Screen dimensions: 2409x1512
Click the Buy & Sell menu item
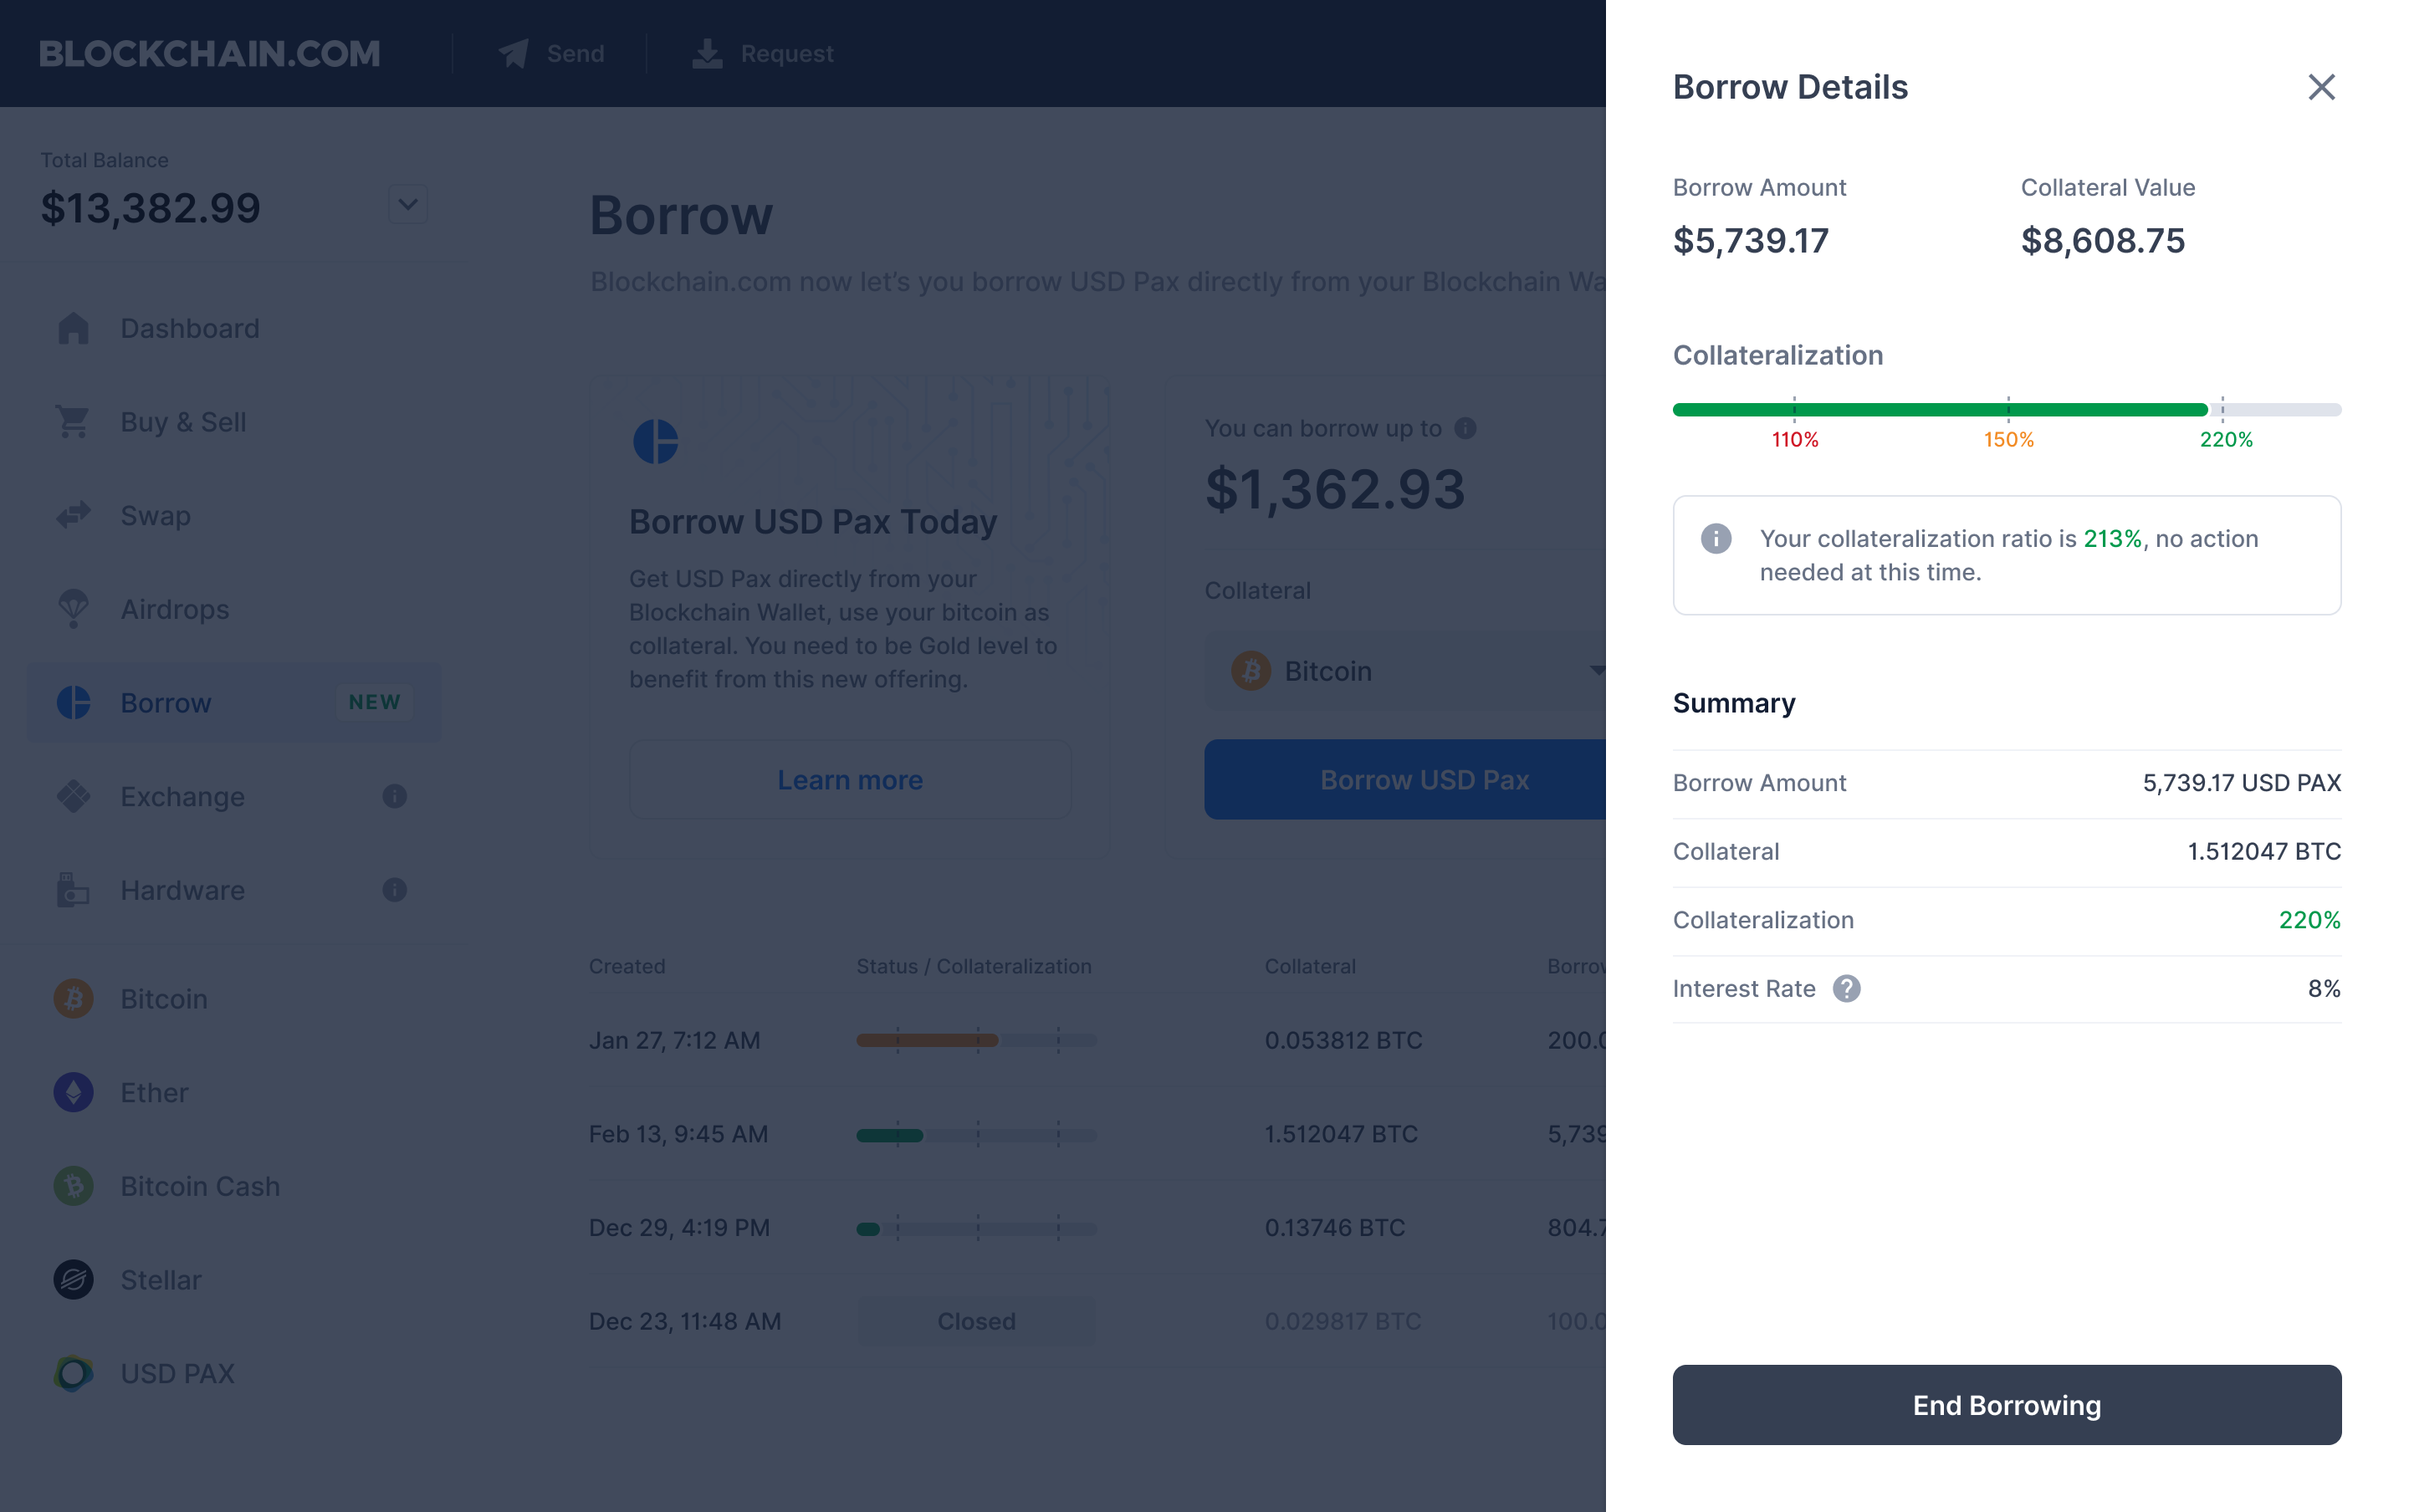pyautogui.click(x=182, y=421)
